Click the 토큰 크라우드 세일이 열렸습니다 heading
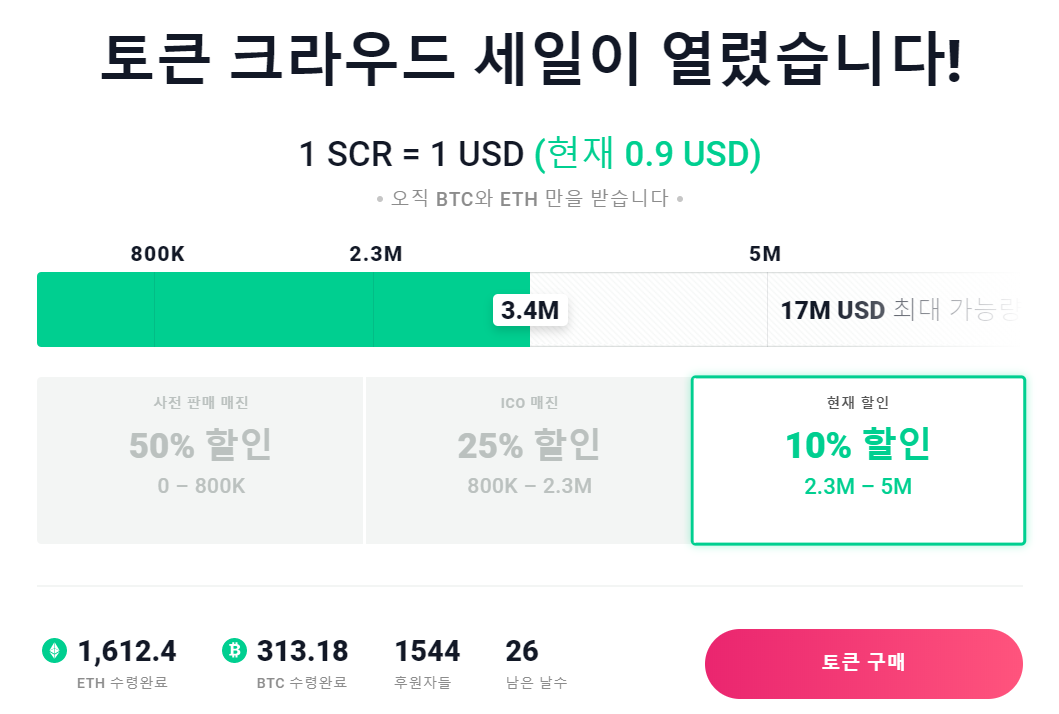The width and height of the screenshot is (1059, 714). (x=530, y=60)
